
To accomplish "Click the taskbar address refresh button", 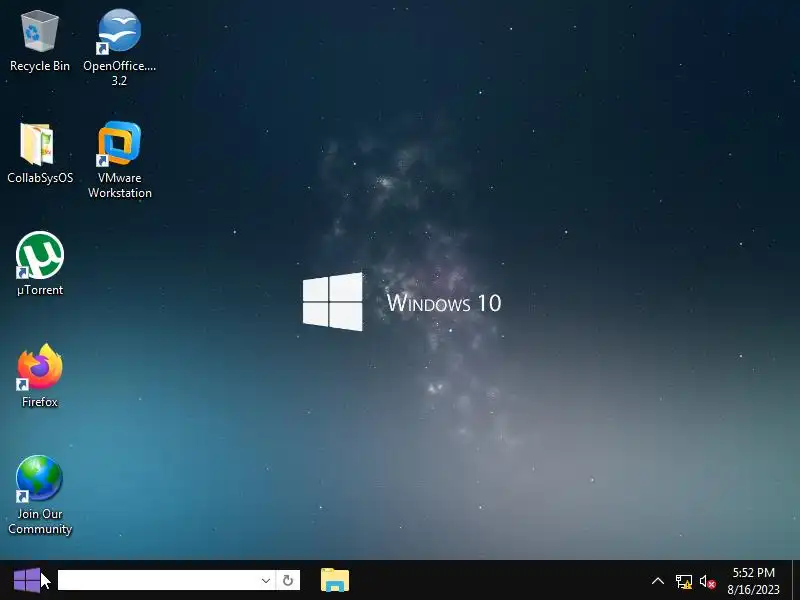I will [288, 581].
